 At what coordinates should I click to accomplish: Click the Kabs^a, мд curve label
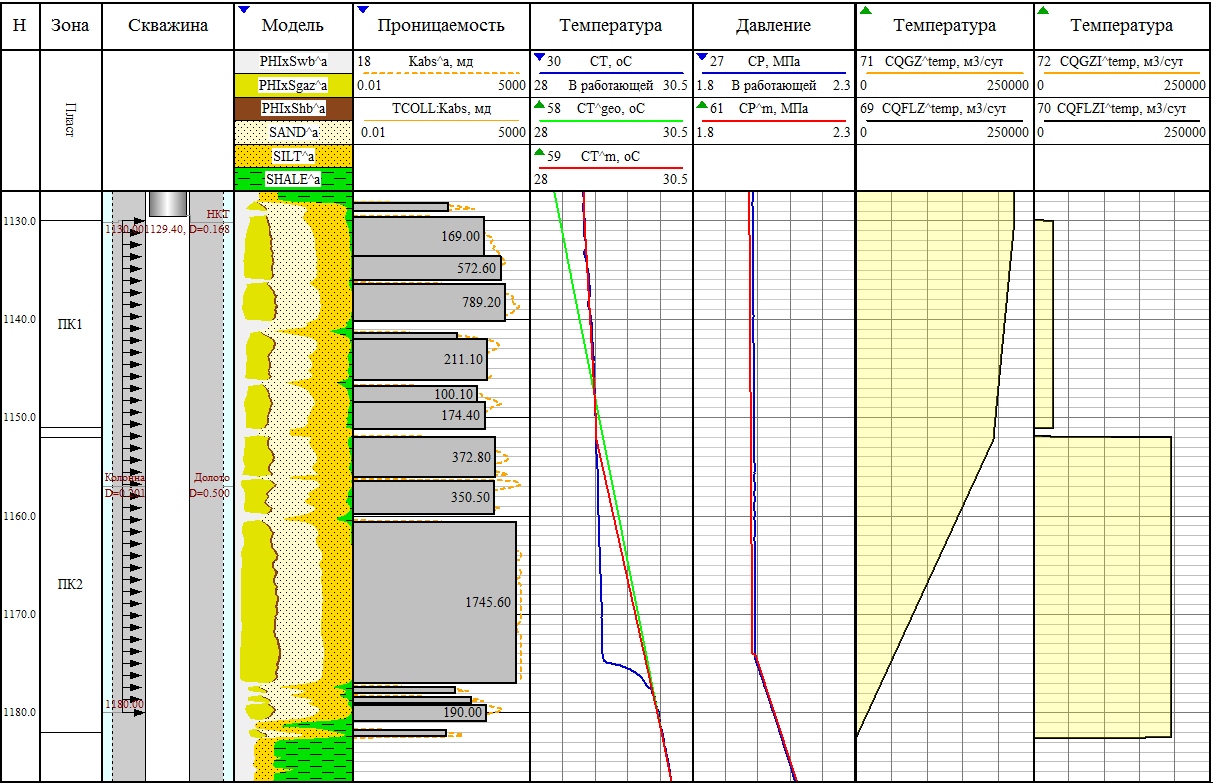tap(440, 62)
